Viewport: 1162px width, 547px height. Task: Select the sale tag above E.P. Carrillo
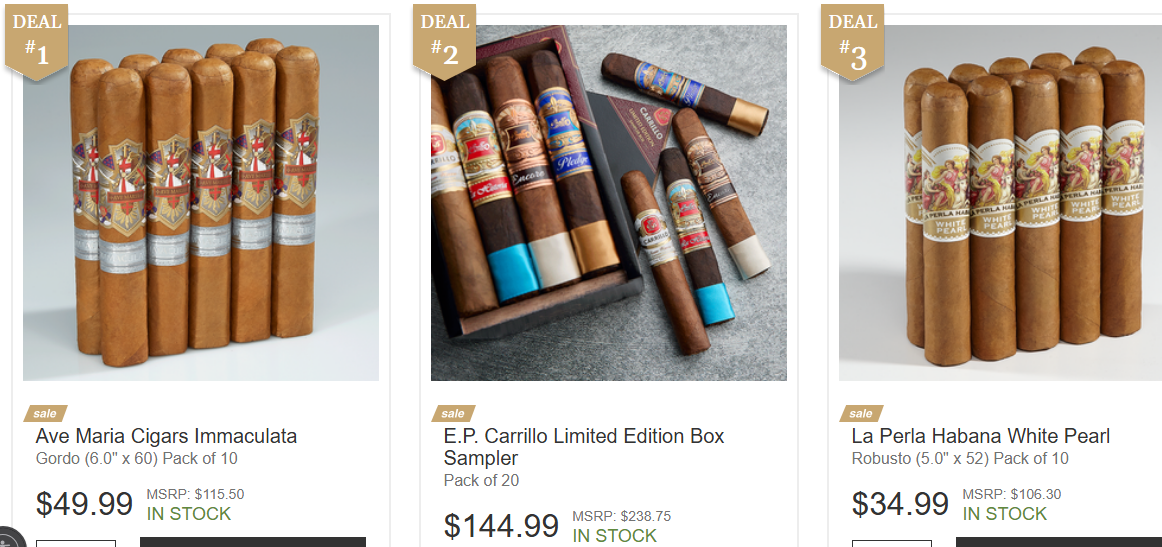(x=453, y=414)
